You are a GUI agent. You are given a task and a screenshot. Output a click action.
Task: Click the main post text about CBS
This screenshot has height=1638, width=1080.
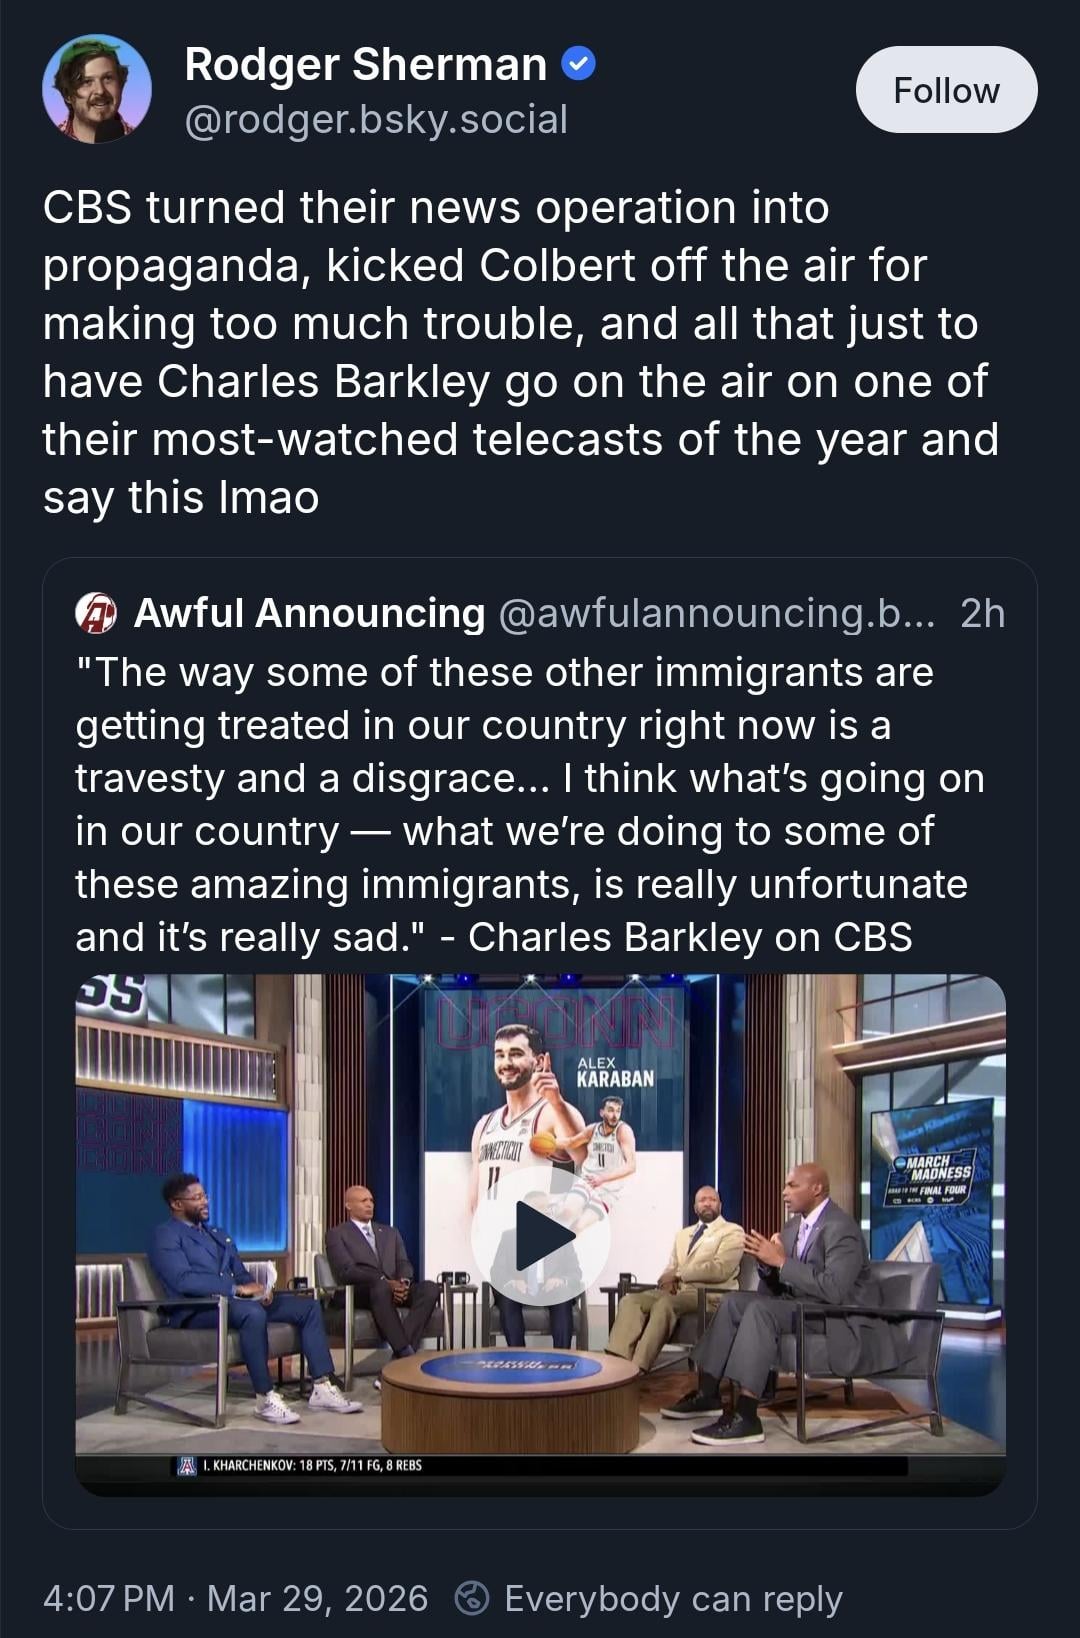coord(520,352)
